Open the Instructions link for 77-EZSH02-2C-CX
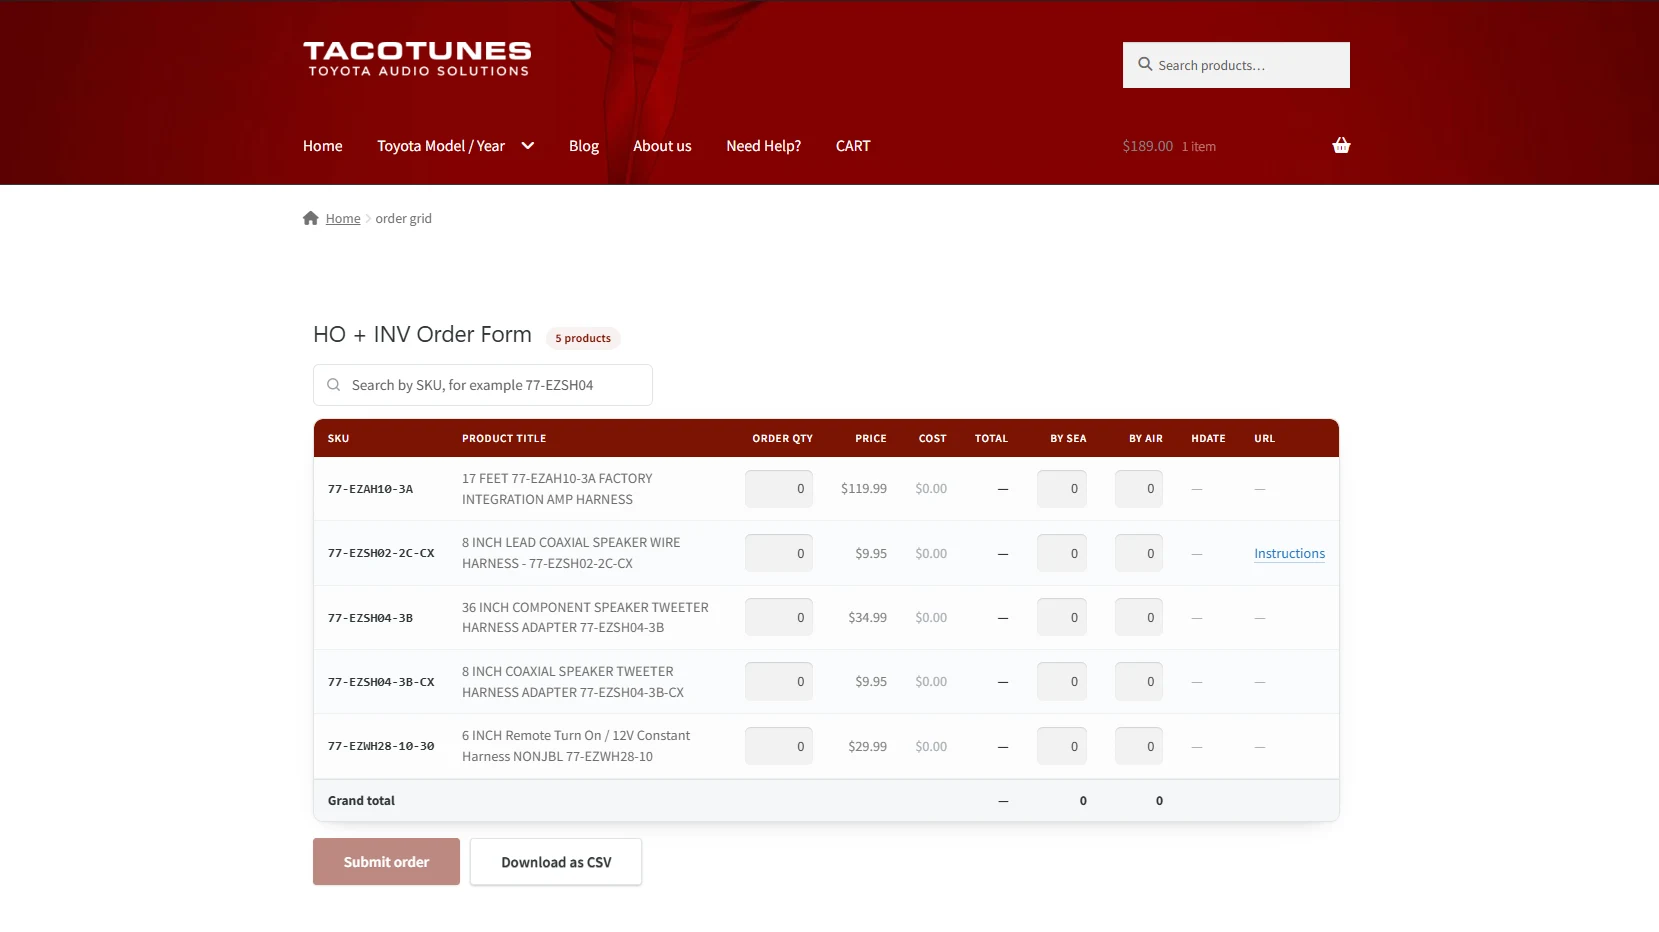This screenshot has width=1659, height=932. 1289,554
